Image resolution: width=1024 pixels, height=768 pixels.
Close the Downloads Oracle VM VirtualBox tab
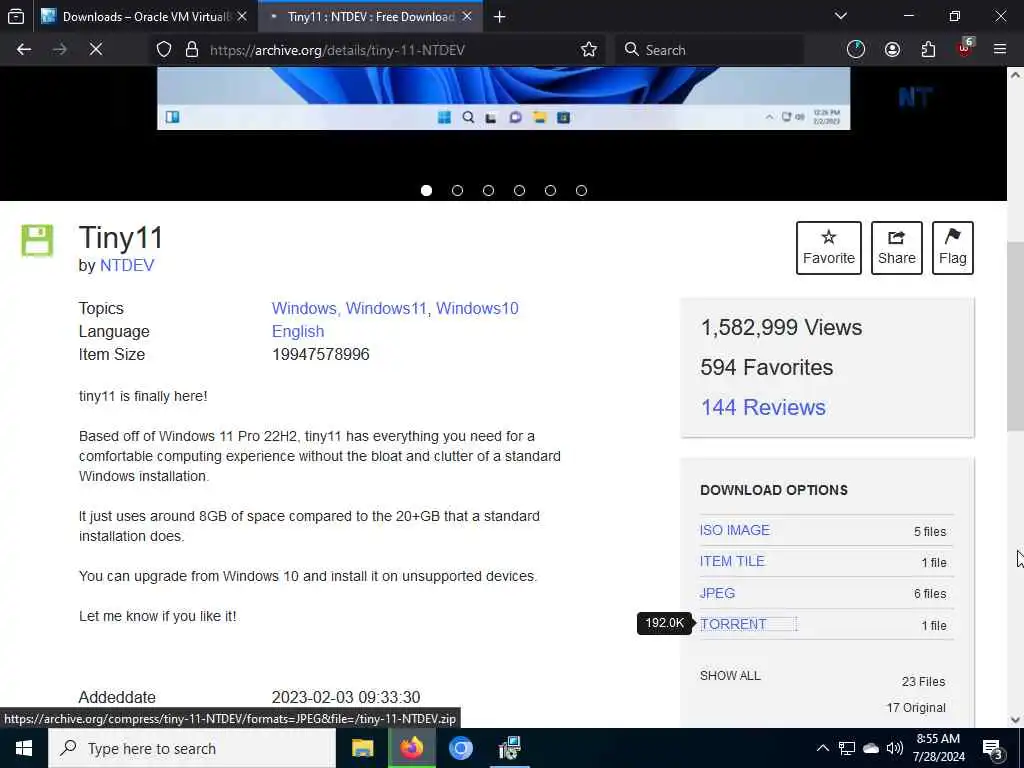pyautogui.click(x=242, y=17)
